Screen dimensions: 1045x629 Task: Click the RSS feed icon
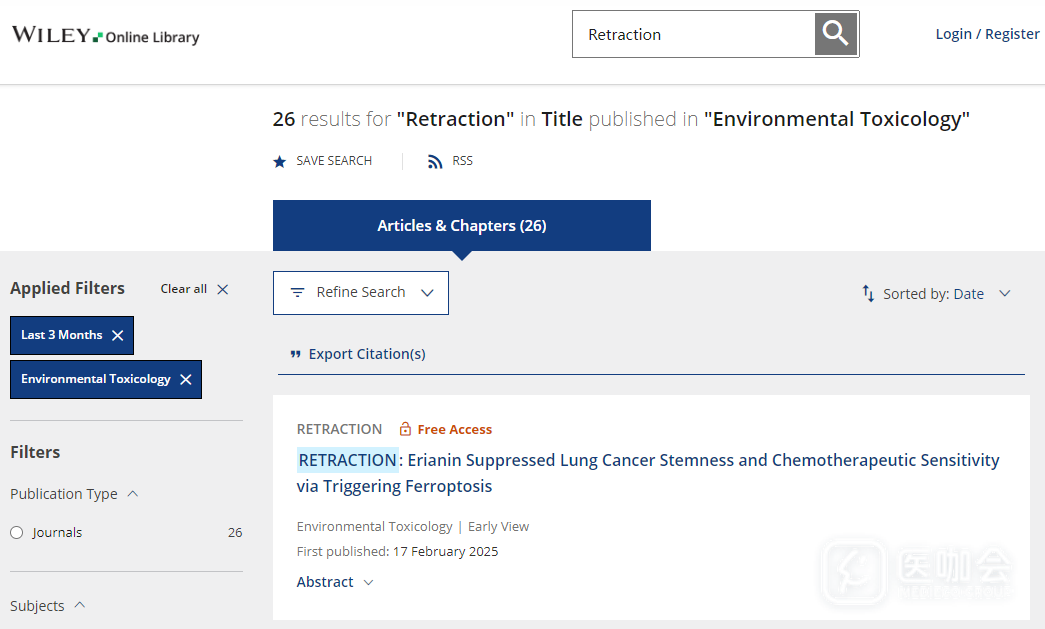[x=435, y=161]
